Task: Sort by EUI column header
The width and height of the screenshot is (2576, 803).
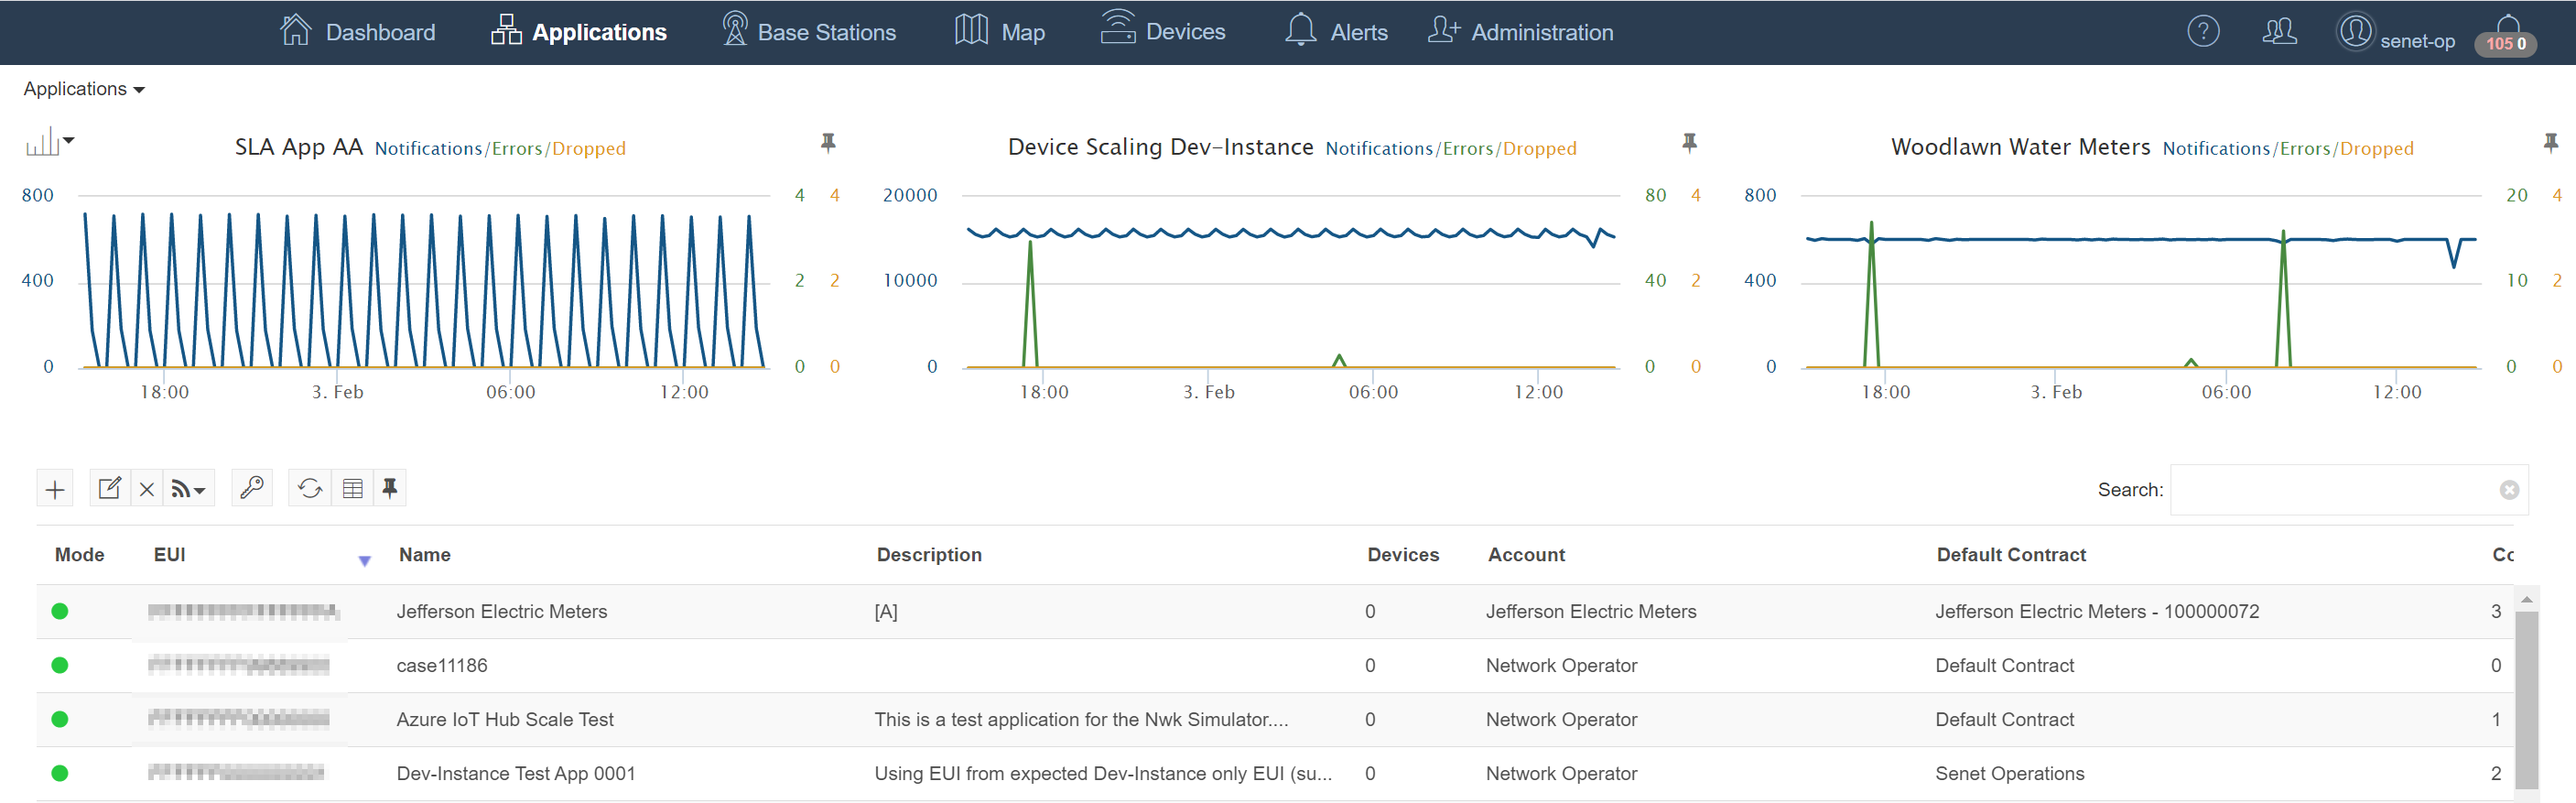Action: pyautogui.click(x=170, y=555)
